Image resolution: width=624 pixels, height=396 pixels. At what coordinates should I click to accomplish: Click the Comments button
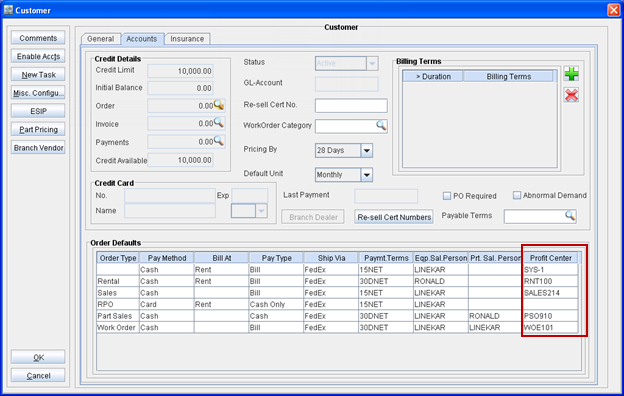pos(38,38)
